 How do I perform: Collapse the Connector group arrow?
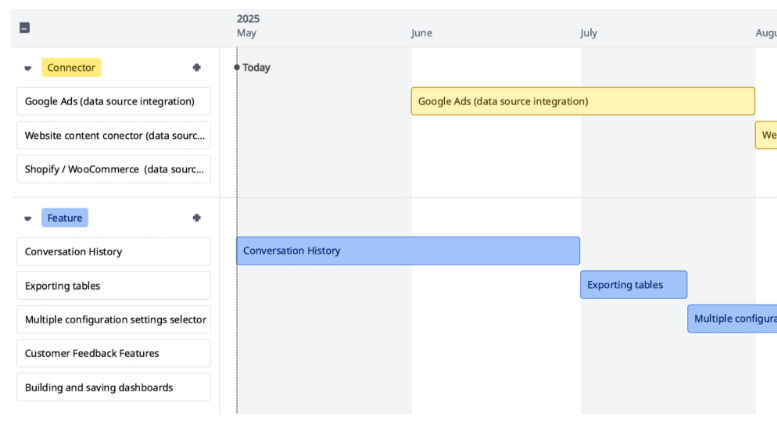pyautogui.click(x=28, y=68)
